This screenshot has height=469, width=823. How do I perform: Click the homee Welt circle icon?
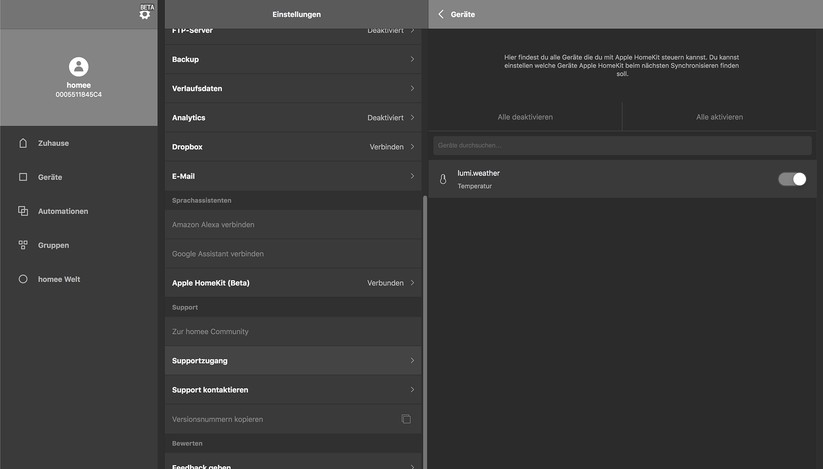23,279
